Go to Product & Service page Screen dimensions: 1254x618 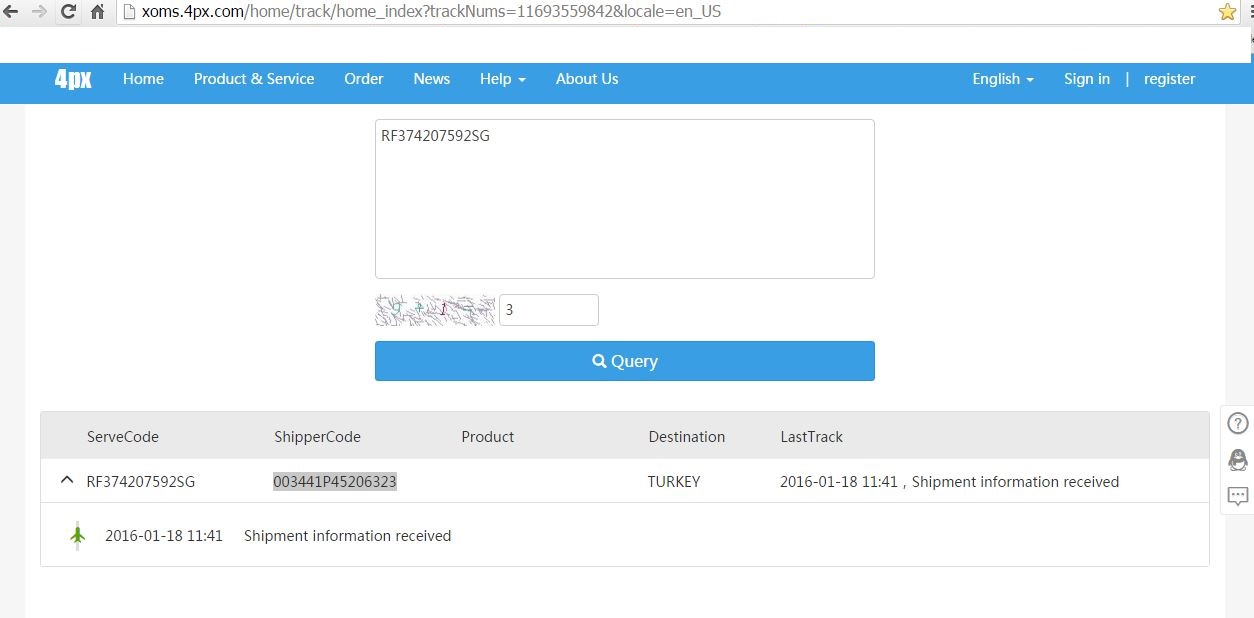[254, 79]
